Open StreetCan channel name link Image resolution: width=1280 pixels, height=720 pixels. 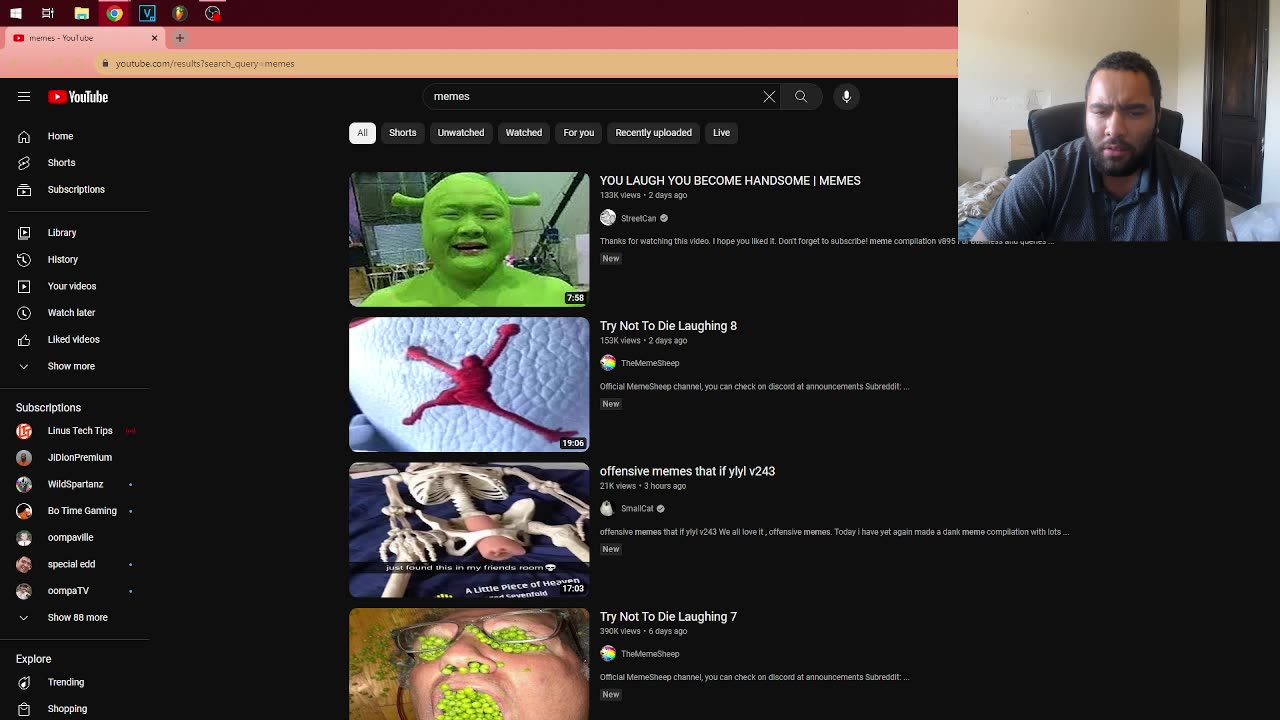coord(638,219)
